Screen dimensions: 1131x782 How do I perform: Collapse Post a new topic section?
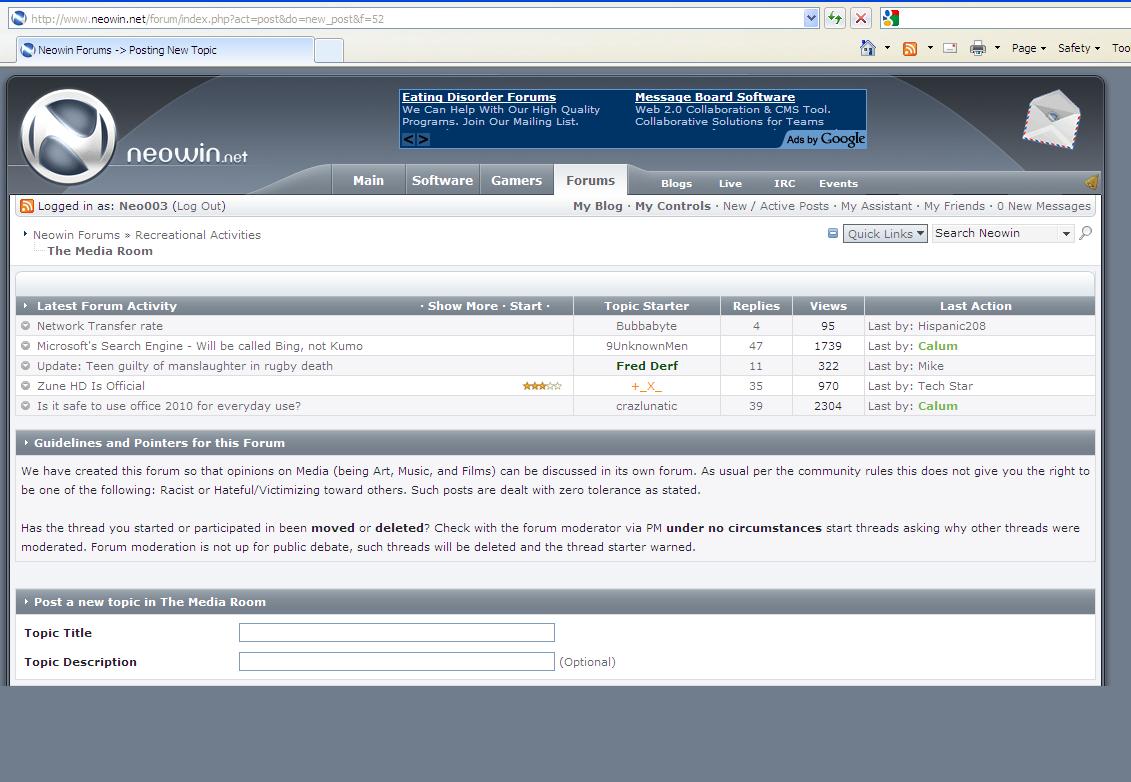pos(26,602)
